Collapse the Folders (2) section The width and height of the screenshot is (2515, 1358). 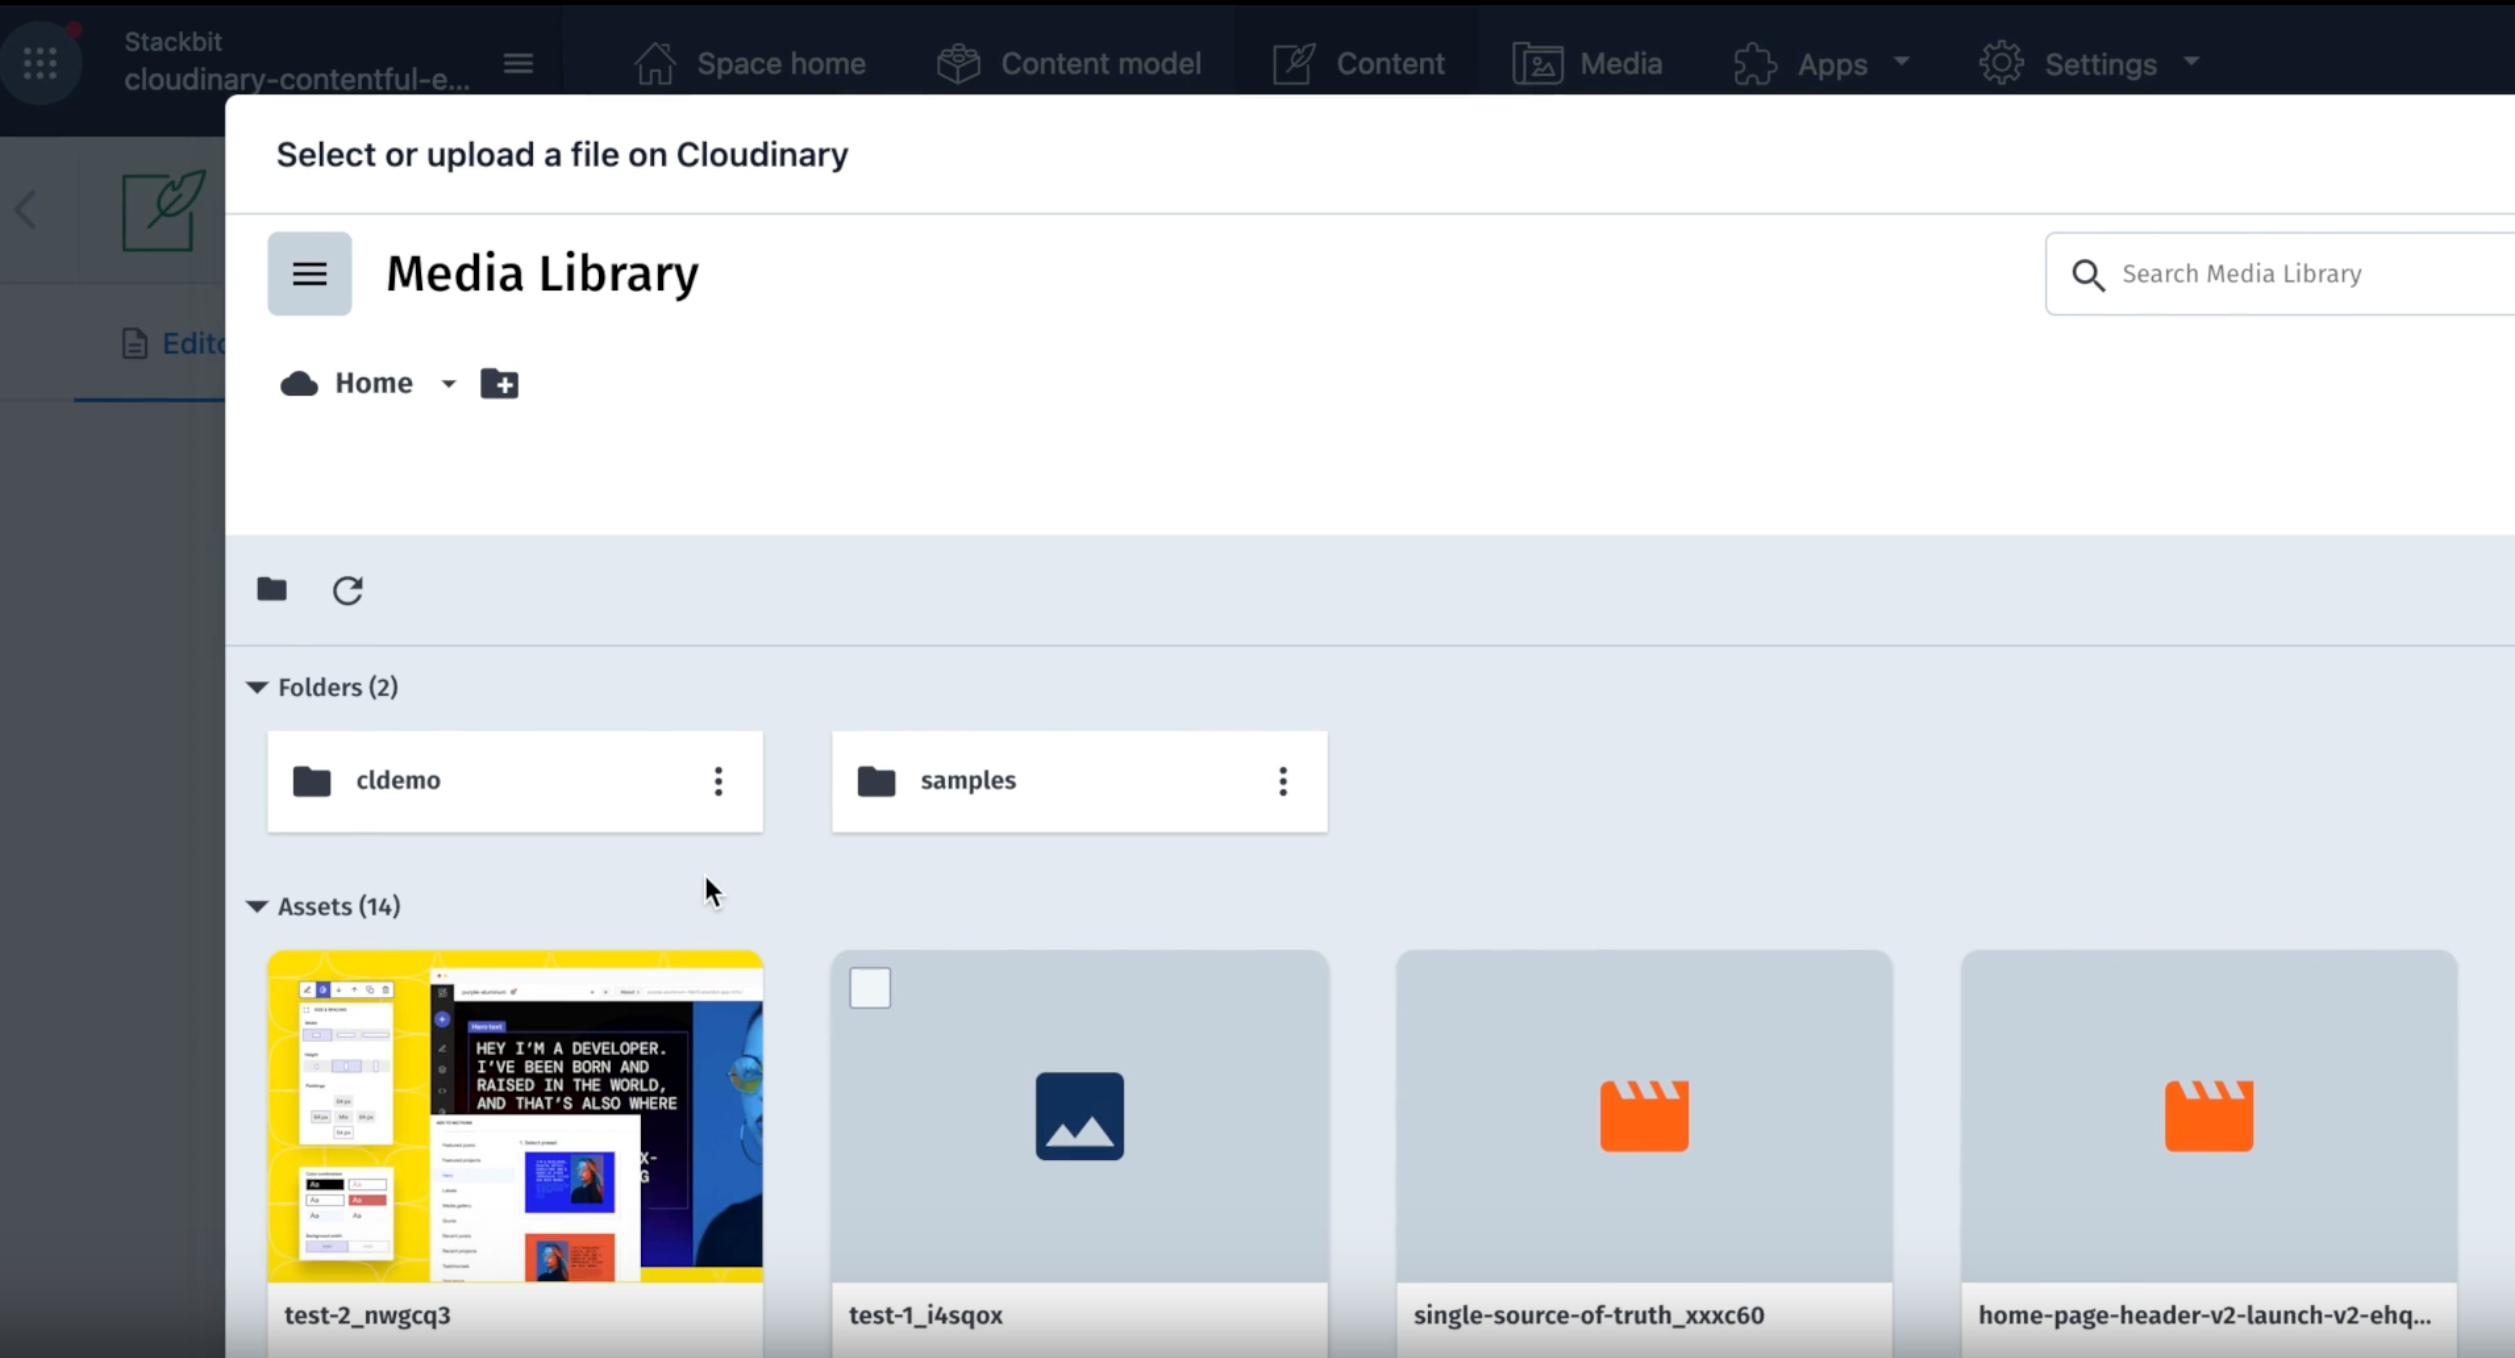257,687
